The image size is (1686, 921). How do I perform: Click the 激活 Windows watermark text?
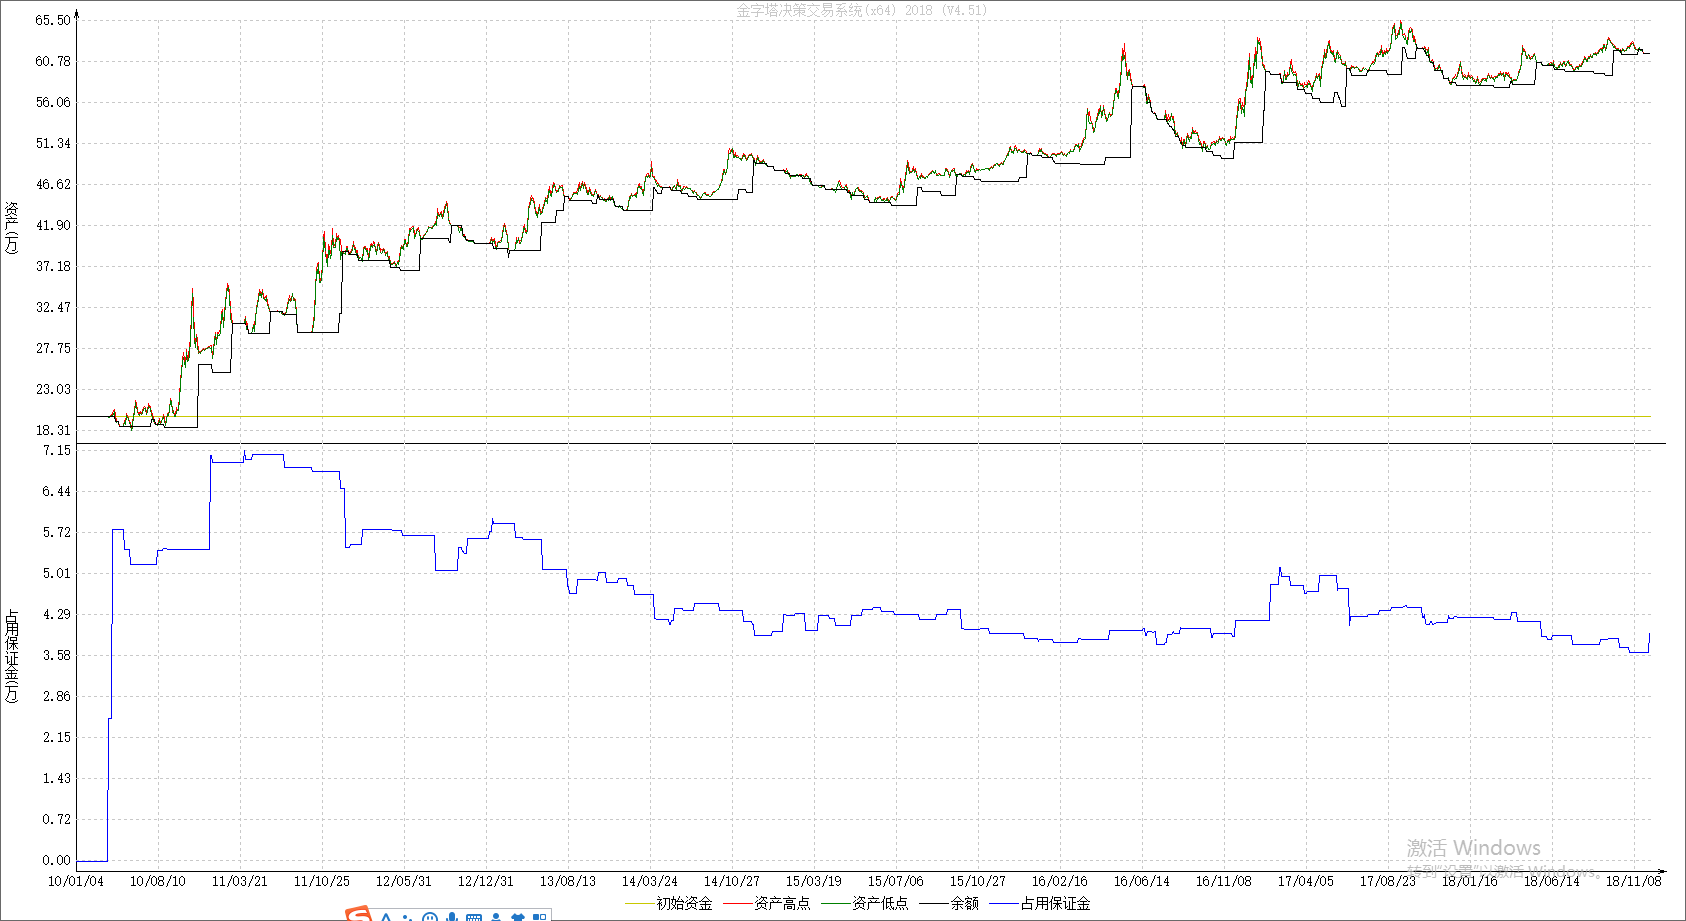click(x=1473, y=848)
